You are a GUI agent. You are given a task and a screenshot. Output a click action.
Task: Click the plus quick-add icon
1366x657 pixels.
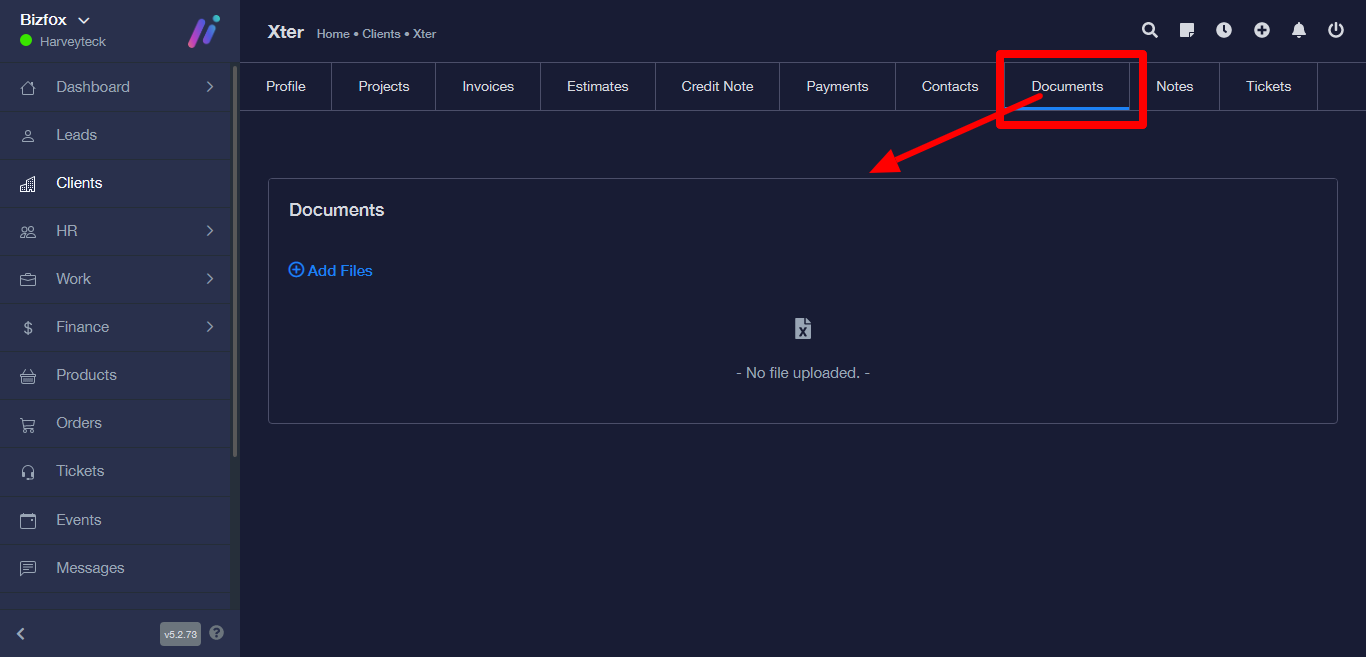1262,30
